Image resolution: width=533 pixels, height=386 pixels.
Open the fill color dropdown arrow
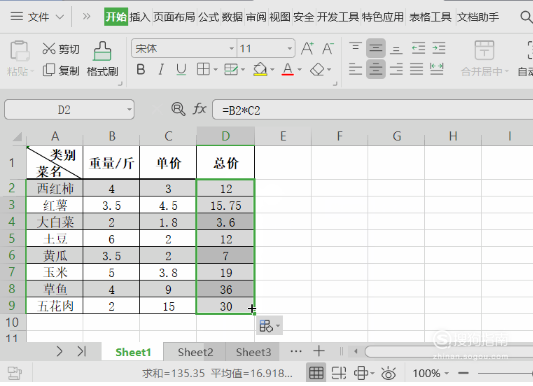tap(272, 70)
